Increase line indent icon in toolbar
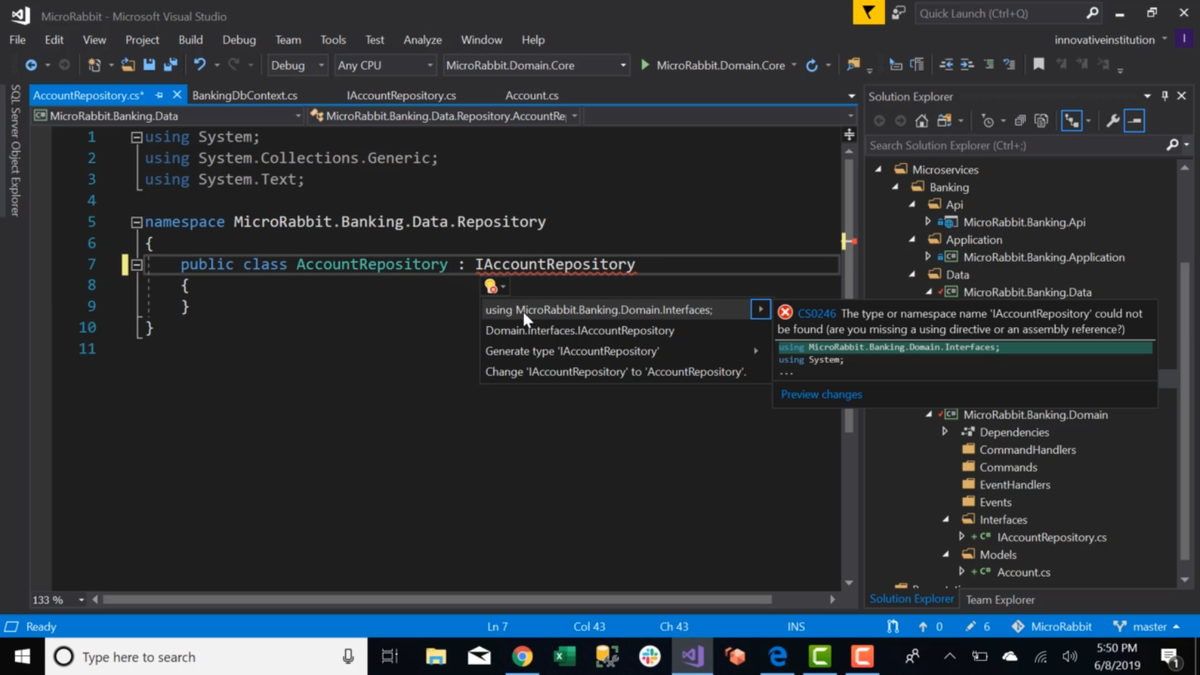 pos(967,65)
